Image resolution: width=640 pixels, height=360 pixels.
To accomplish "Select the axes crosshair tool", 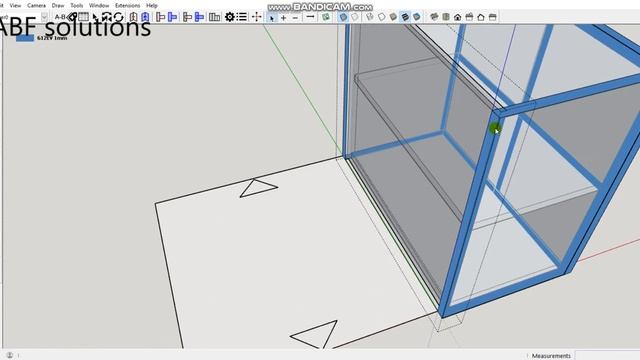I will click(257, 17).
